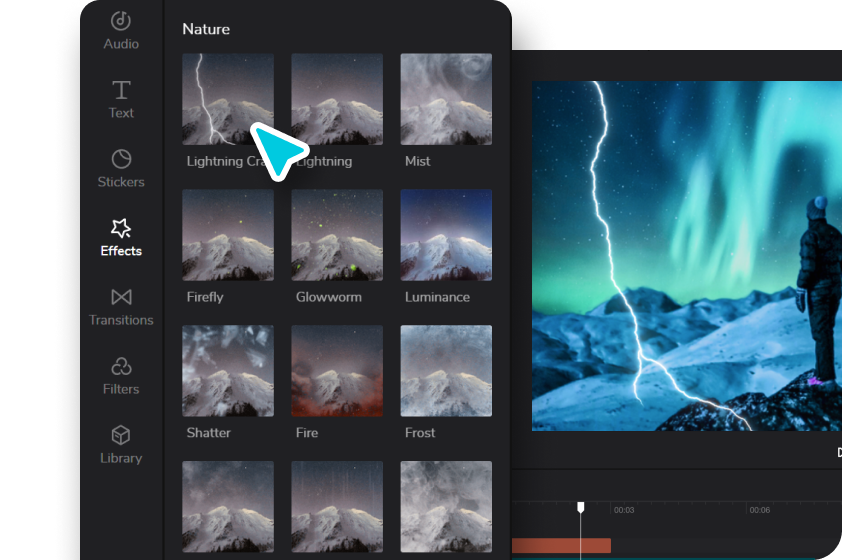Apply the Luminance effect thumbnail
The image size is (842, 560).
446,235
